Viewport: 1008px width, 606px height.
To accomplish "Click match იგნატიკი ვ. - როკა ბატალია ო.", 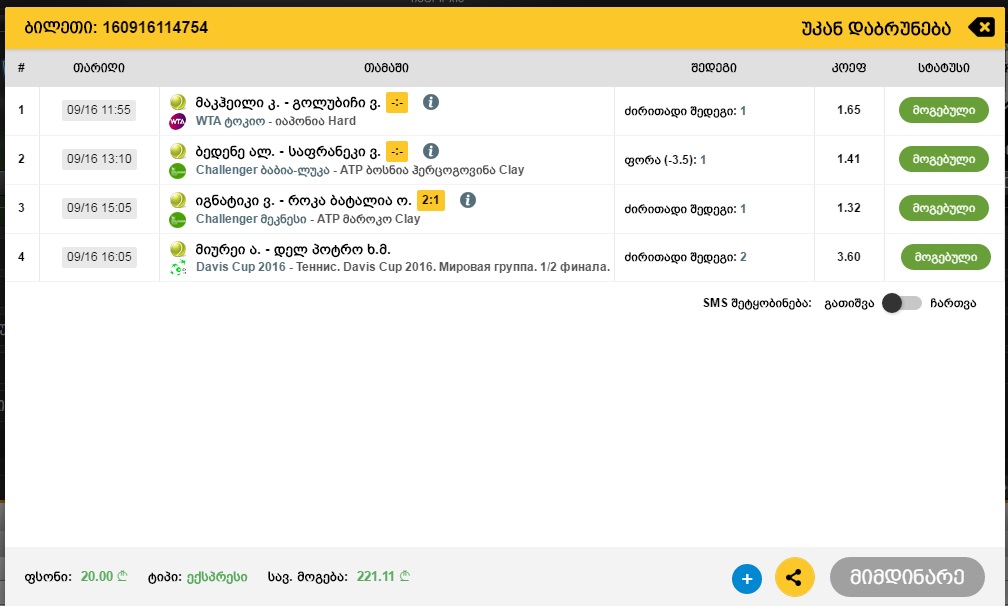I will [x=303, y=201].
